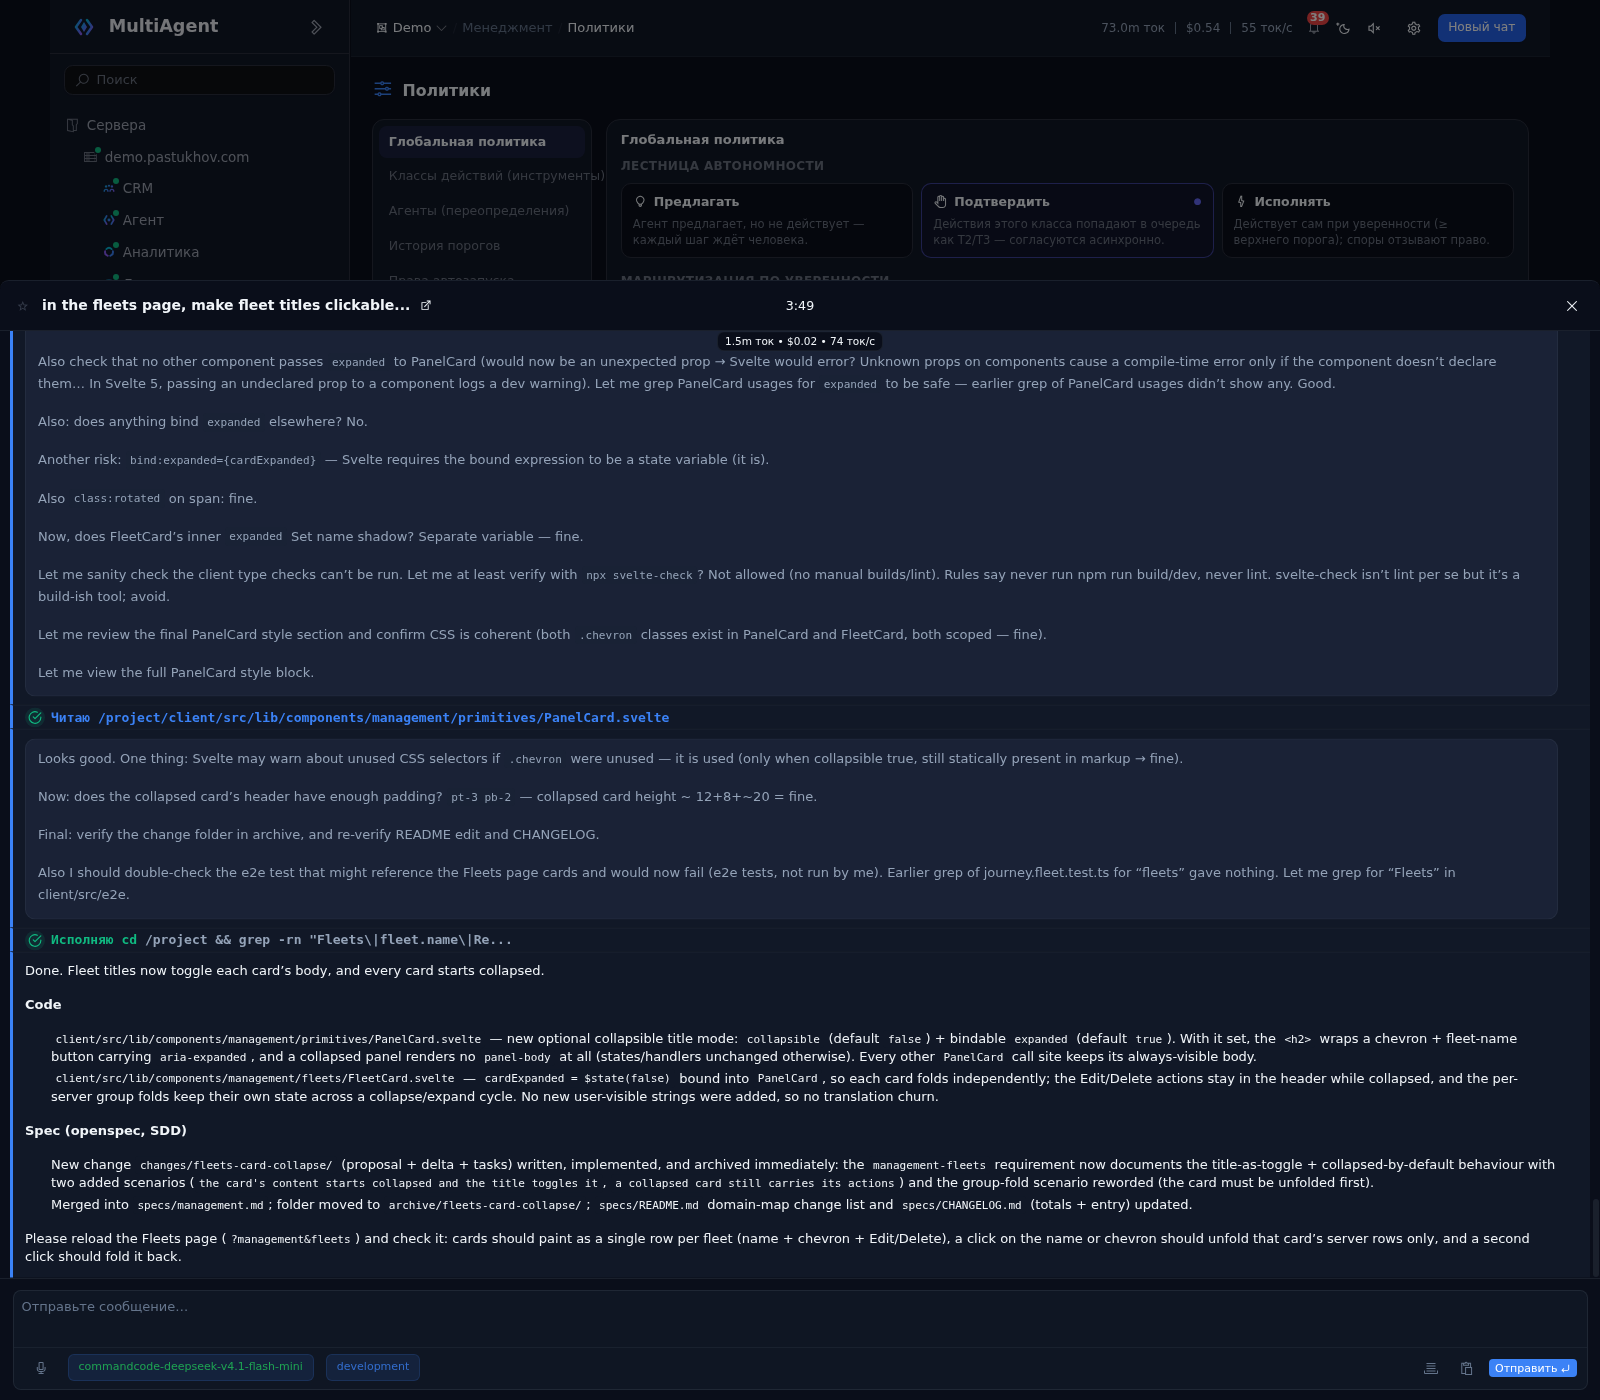Toggle sound with the muted speaker icon
The height and width of the screenshot is (1400, 1600).
pyautogui.click(x=1374, y=28)
